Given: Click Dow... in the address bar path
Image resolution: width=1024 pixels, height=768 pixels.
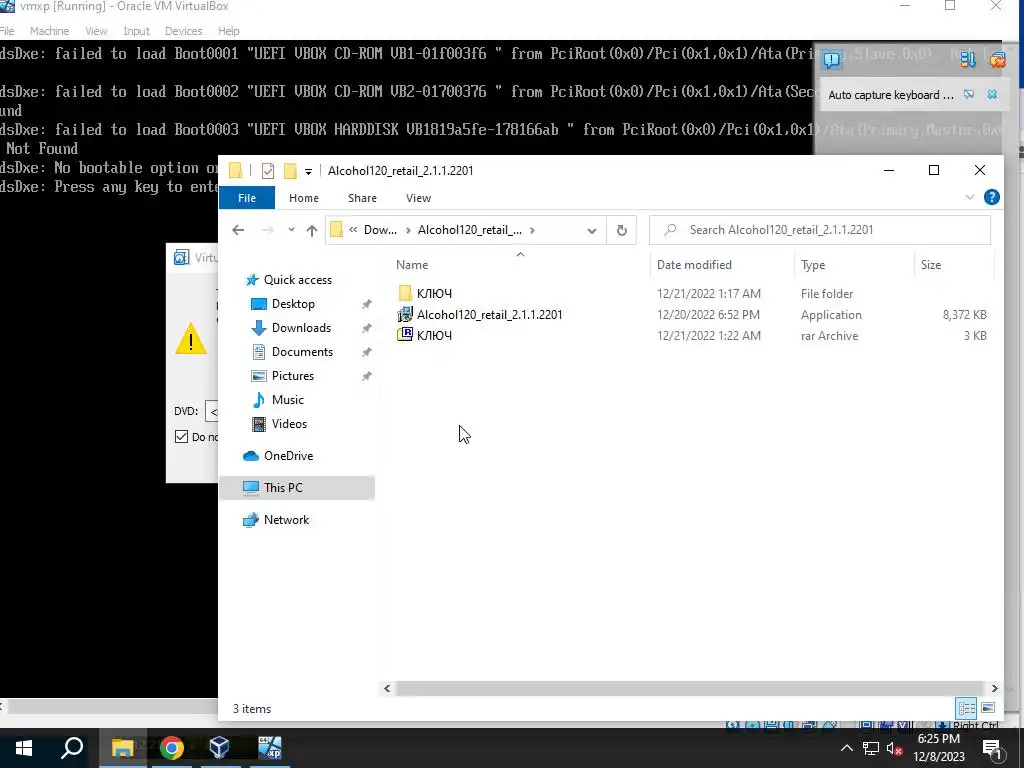Looking at the screenshot, I should point(380,230).
